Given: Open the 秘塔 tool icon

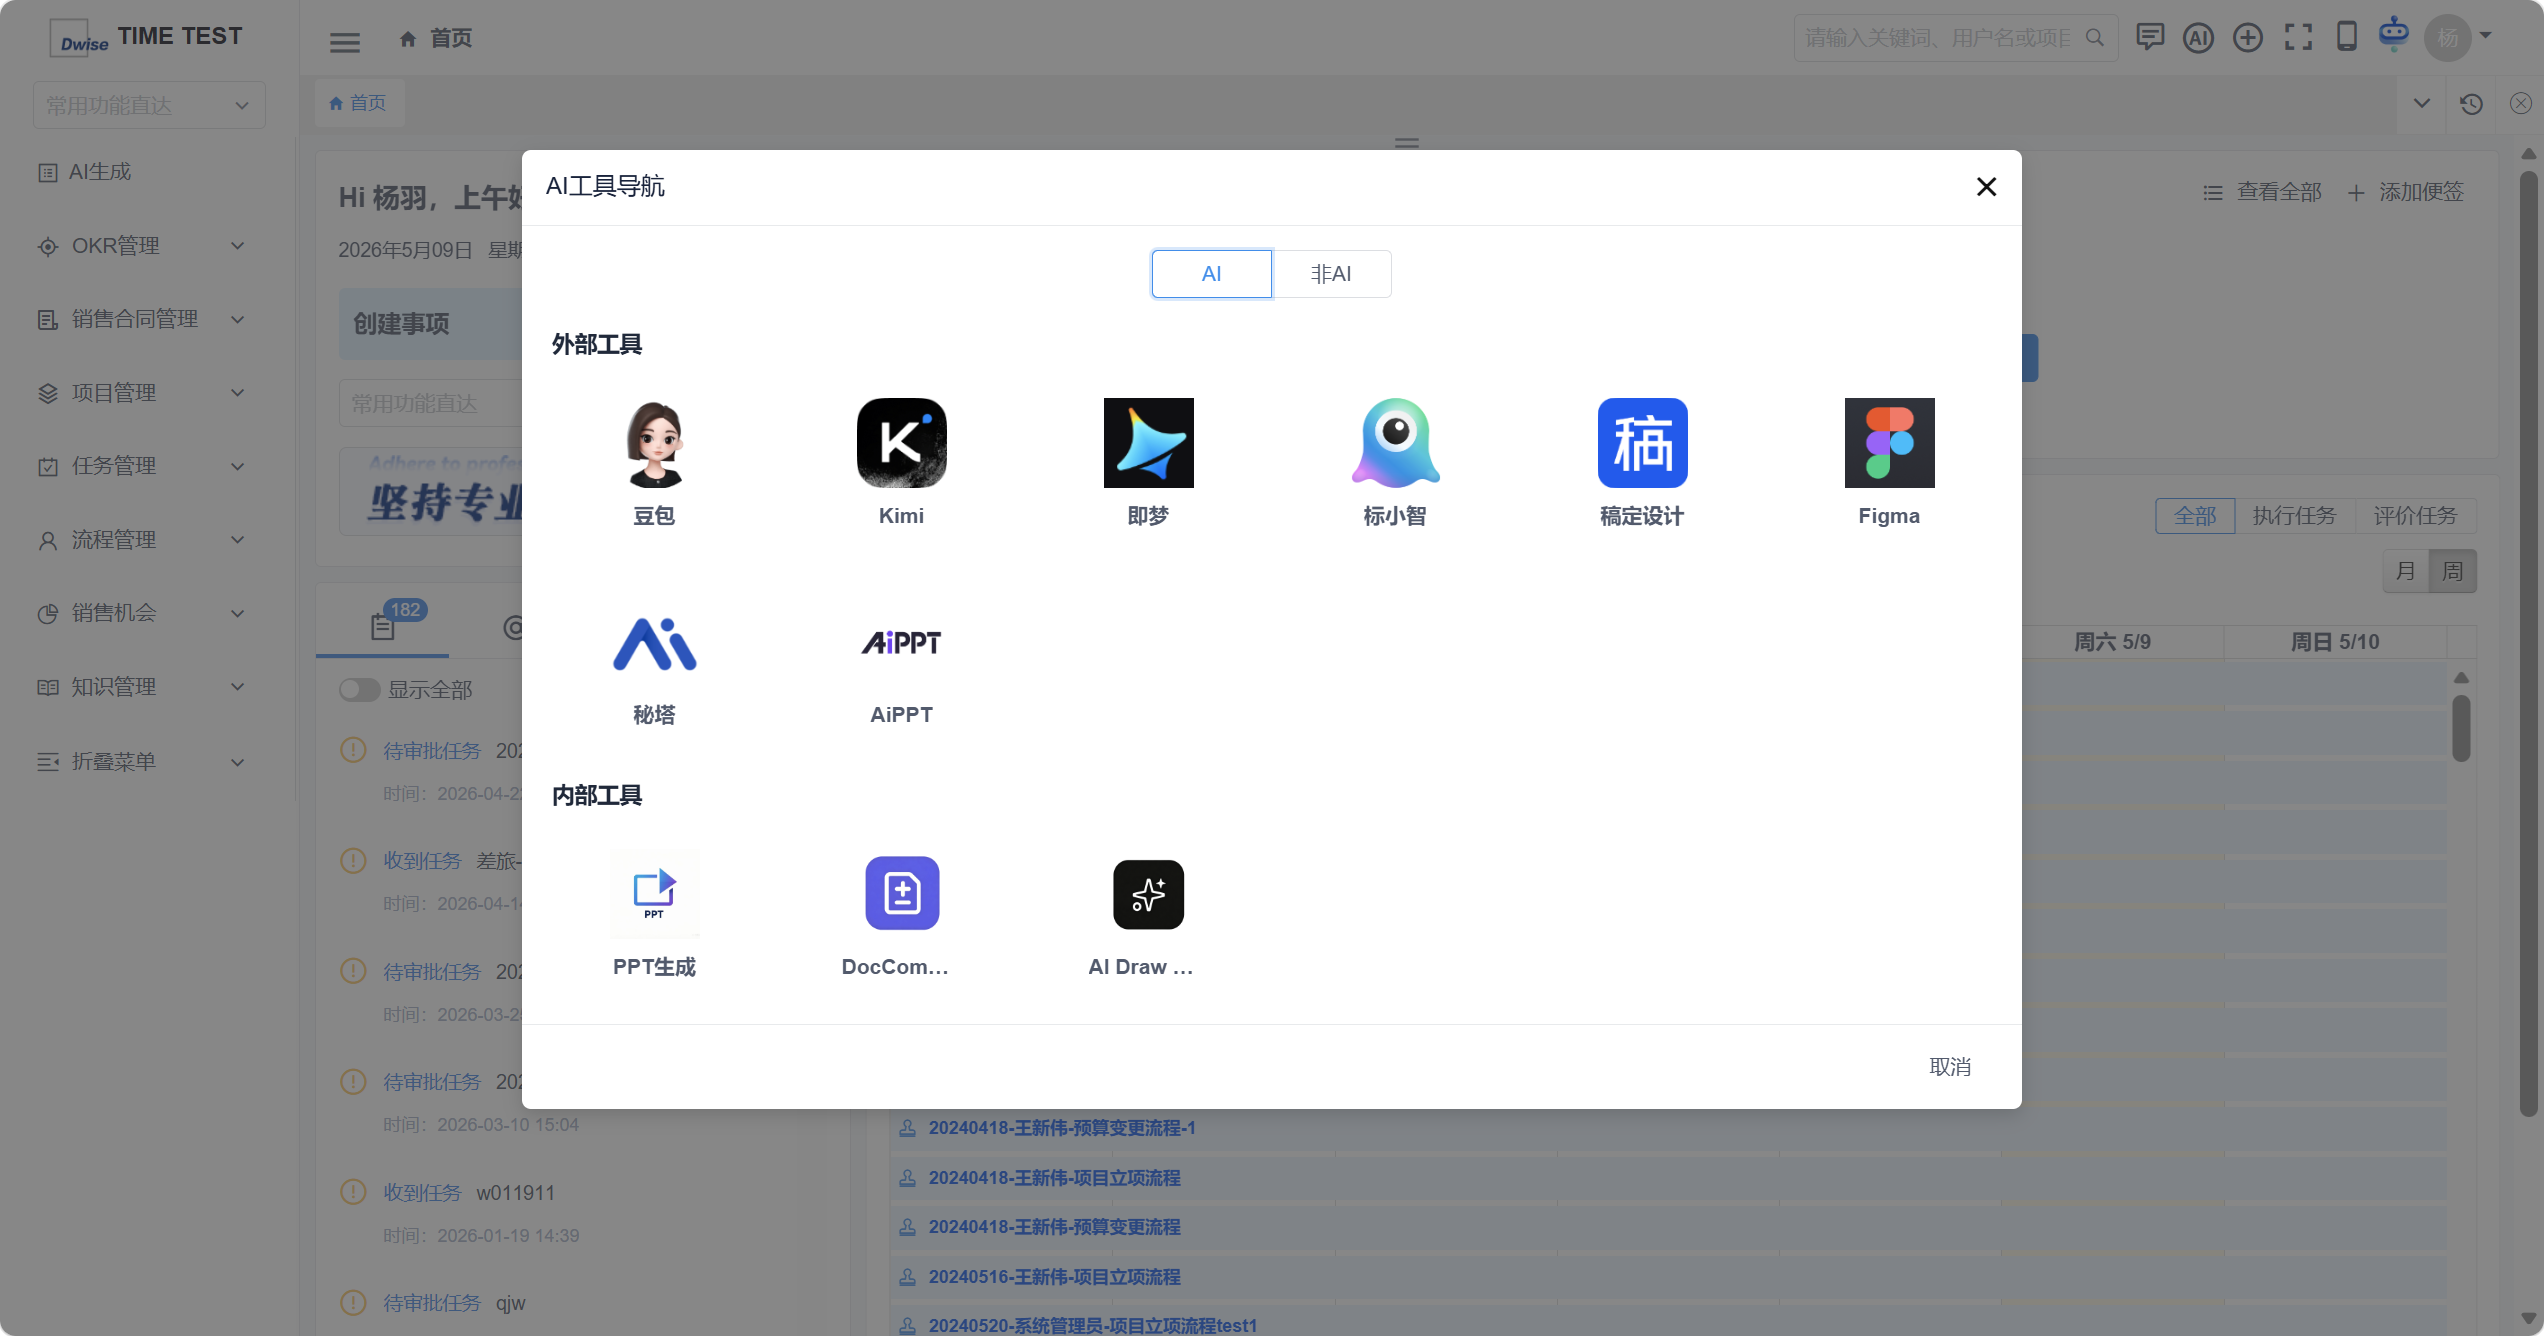Looking at the screenshot, I should (654, 643).
